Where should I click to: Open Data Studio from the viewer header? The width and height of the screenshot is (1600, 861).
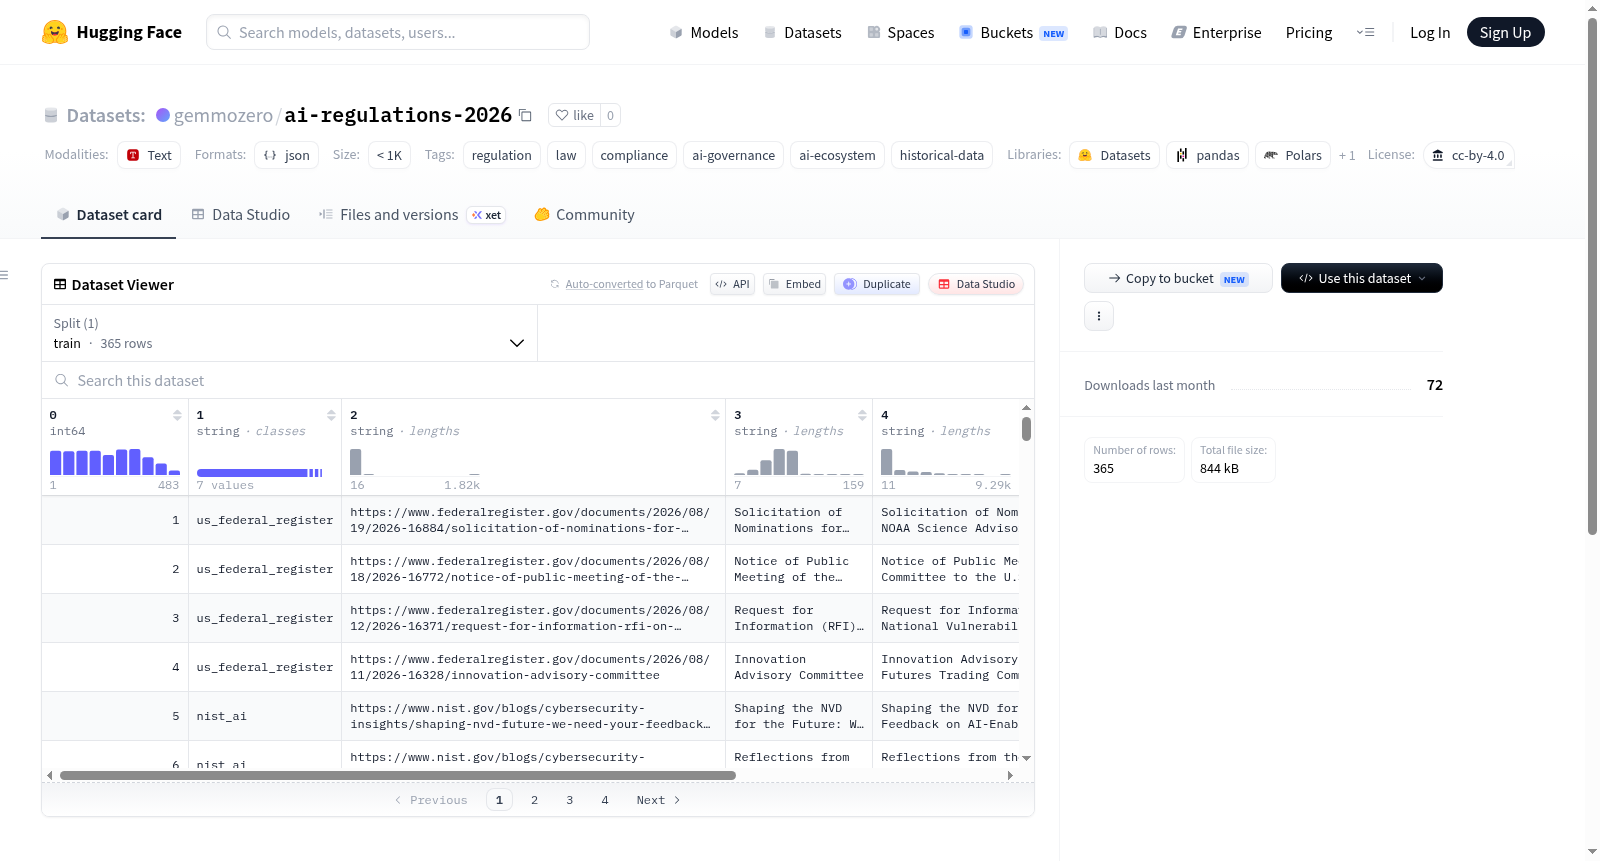click(x=976, y=284)
